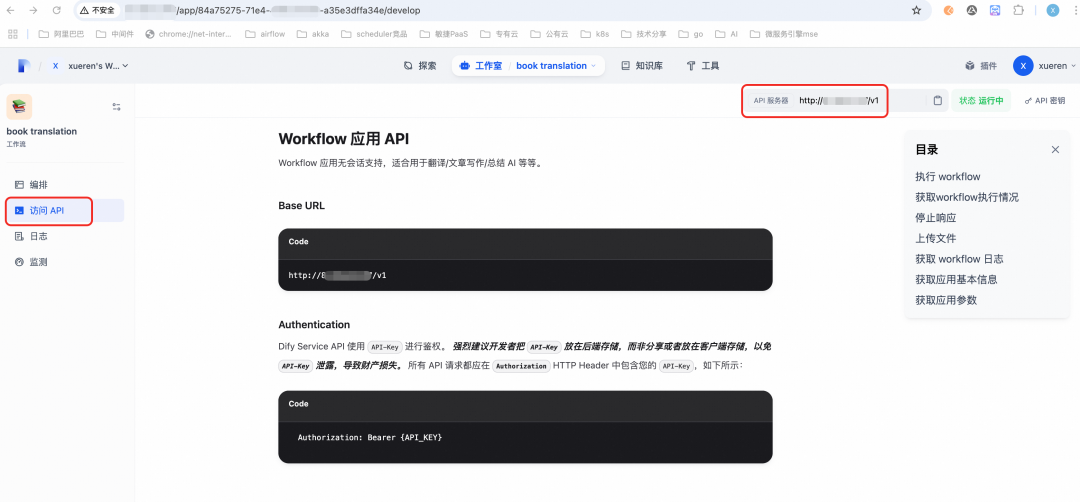Copy the API server URL with clipboard icon

(937, 101)
